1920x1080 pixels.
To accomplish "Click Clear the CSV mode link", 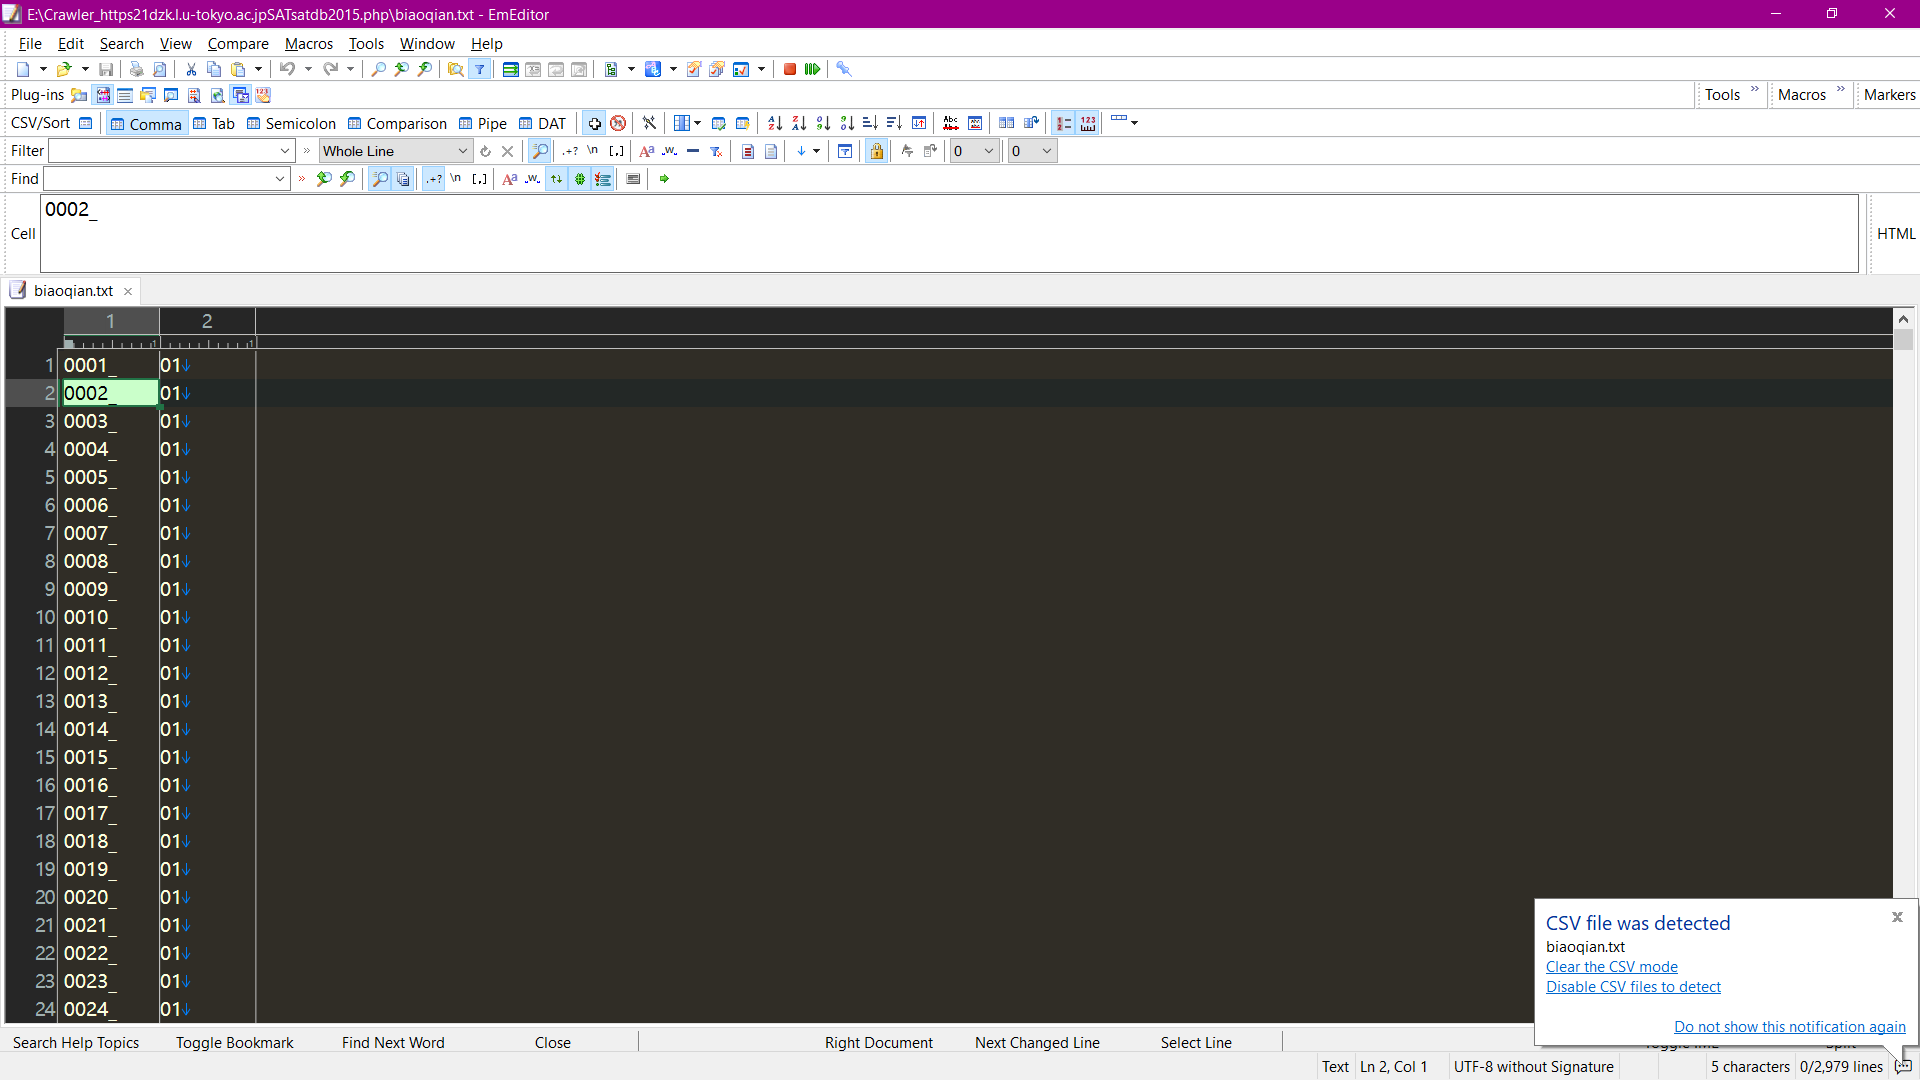I will [1611, 966].
